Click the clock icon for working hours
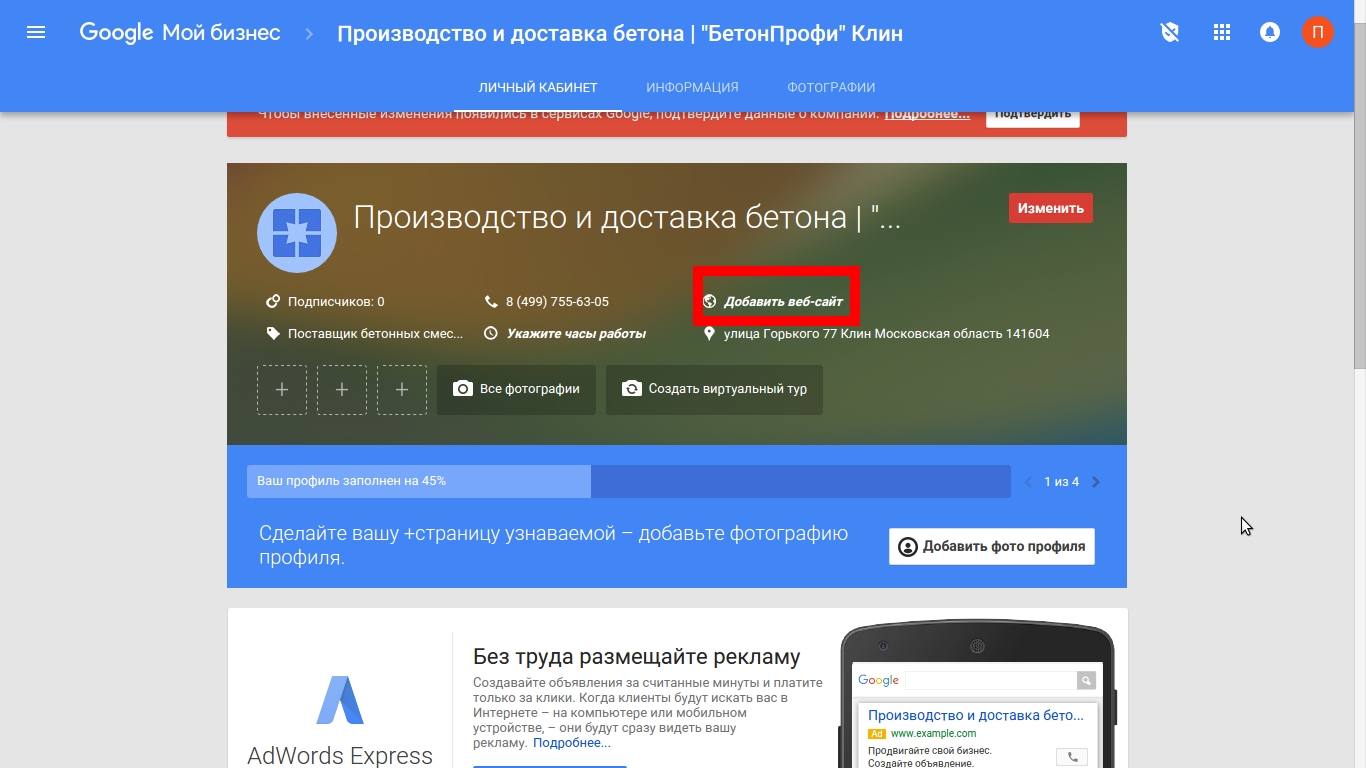The width and height of the screenshot is (1366, 768). point(491,333)
